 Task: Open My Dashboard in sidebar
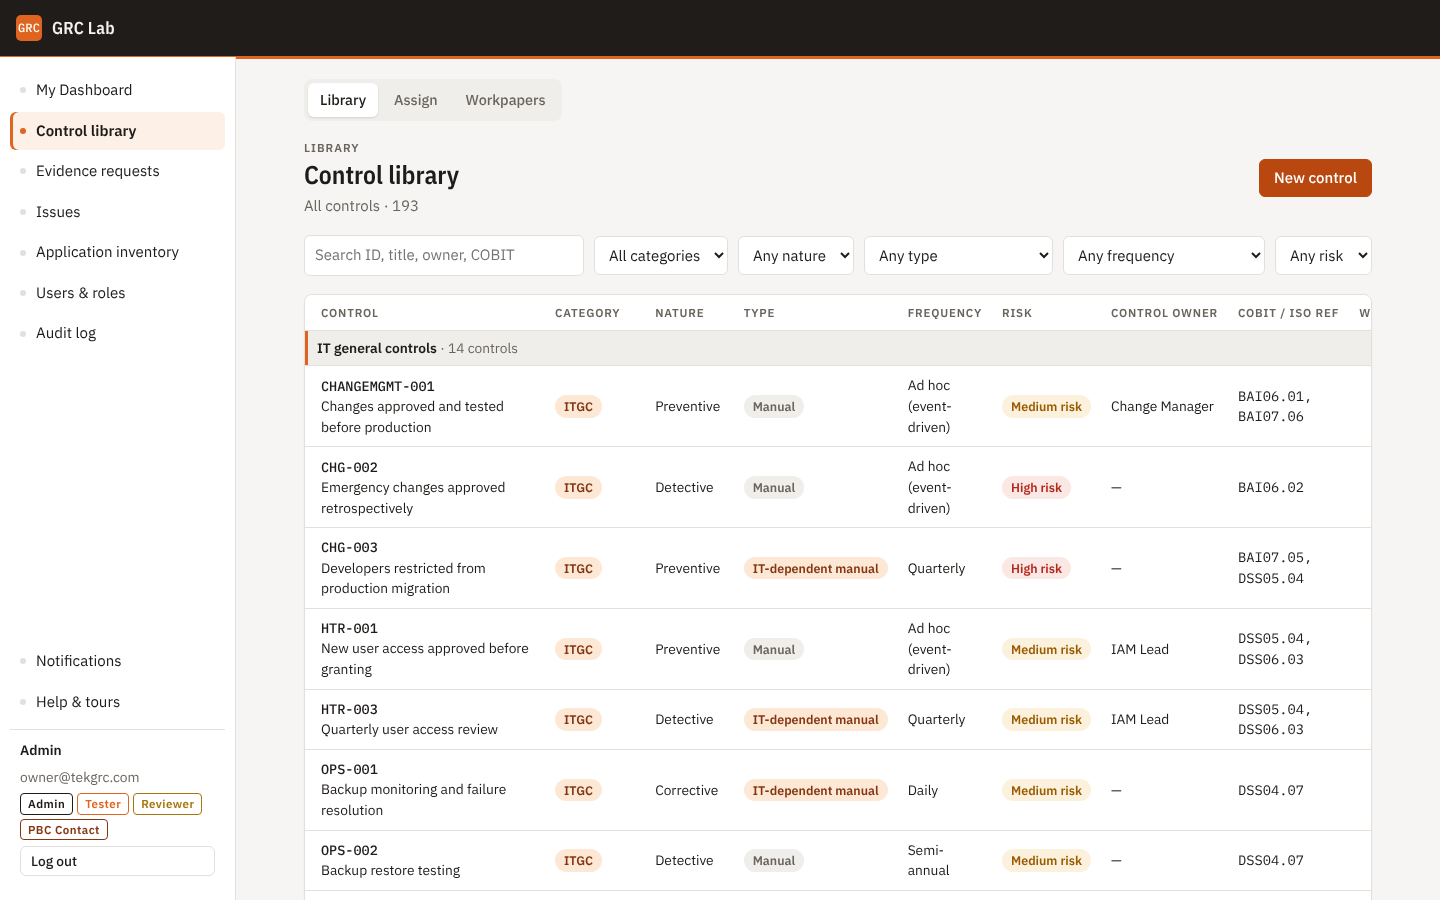118,90
